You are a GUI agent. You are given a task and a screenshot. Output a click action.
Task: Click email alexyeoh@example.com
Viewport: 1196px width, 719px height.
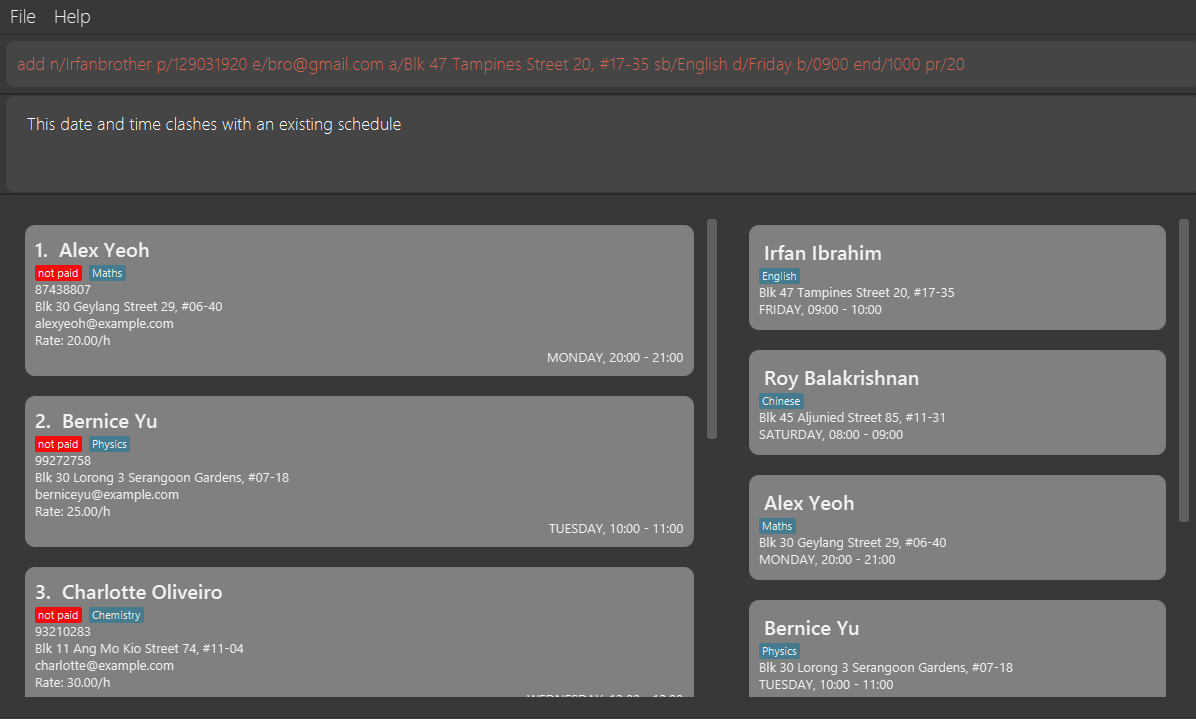(x=104, y=323)
